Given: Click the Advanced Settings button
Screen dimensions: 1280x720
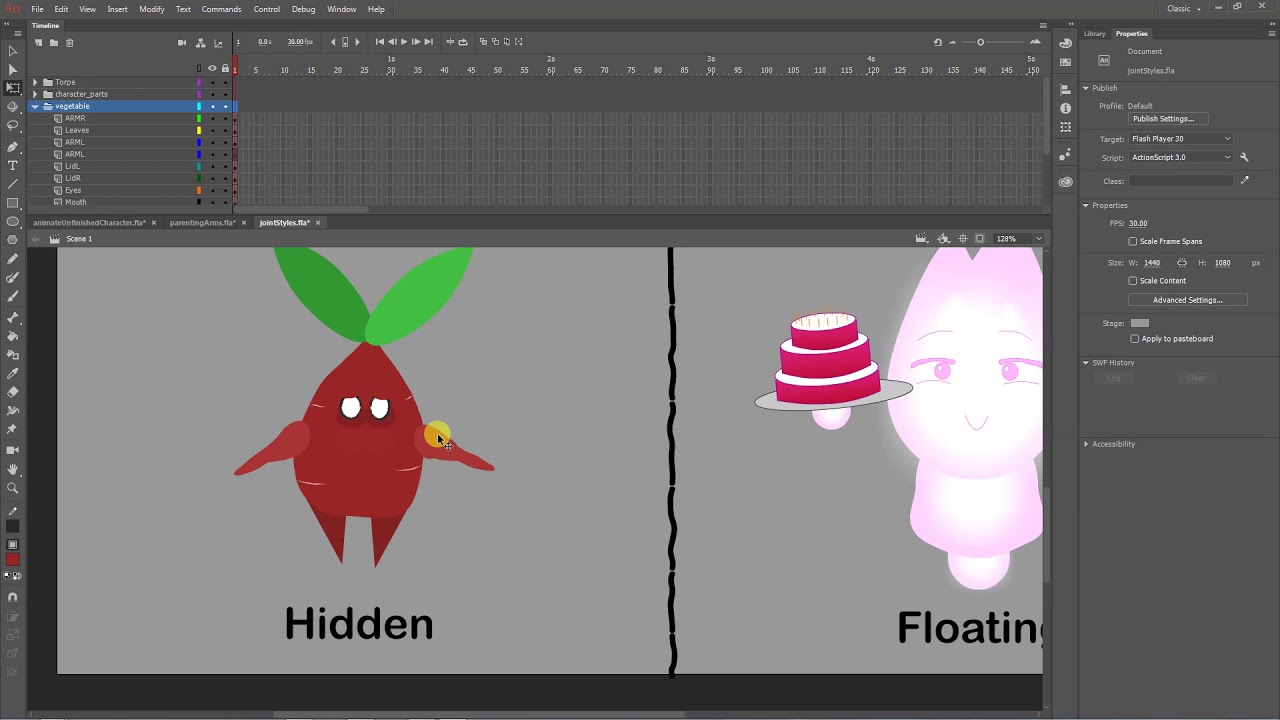Looking at the screenshot, I should pos(1187,300).
